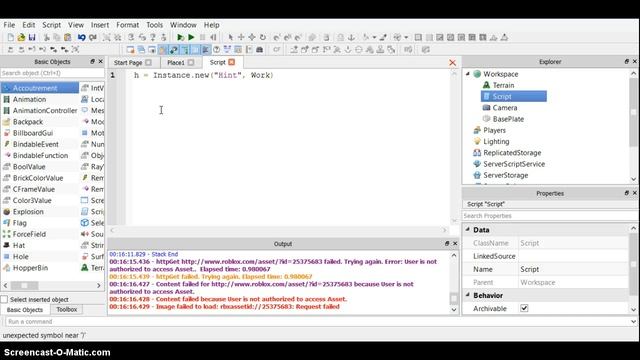Click the blue Undo arrow icon

click(82, 38)
